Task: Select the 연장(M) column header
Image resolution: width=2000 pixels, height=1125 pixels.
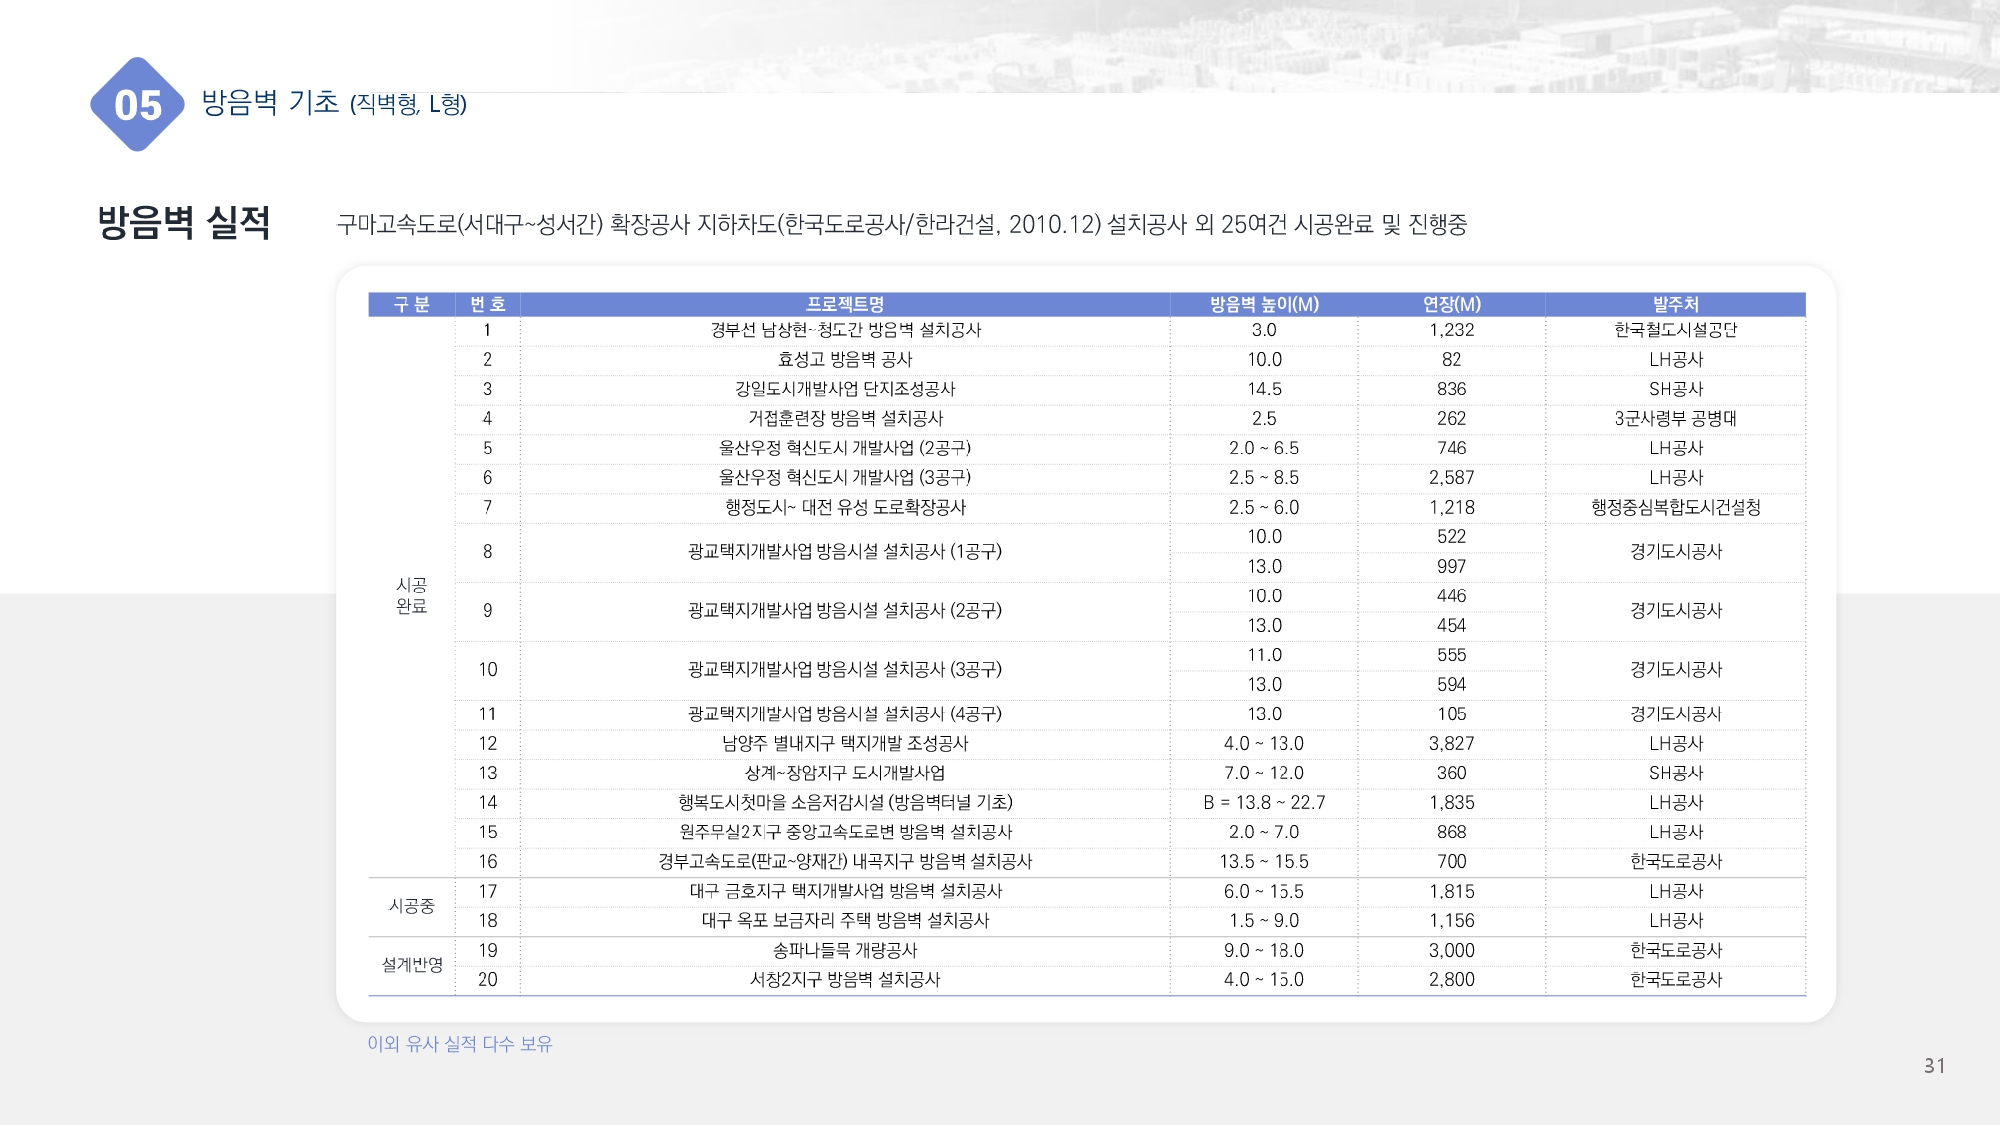Action: tap(1451, 304)
